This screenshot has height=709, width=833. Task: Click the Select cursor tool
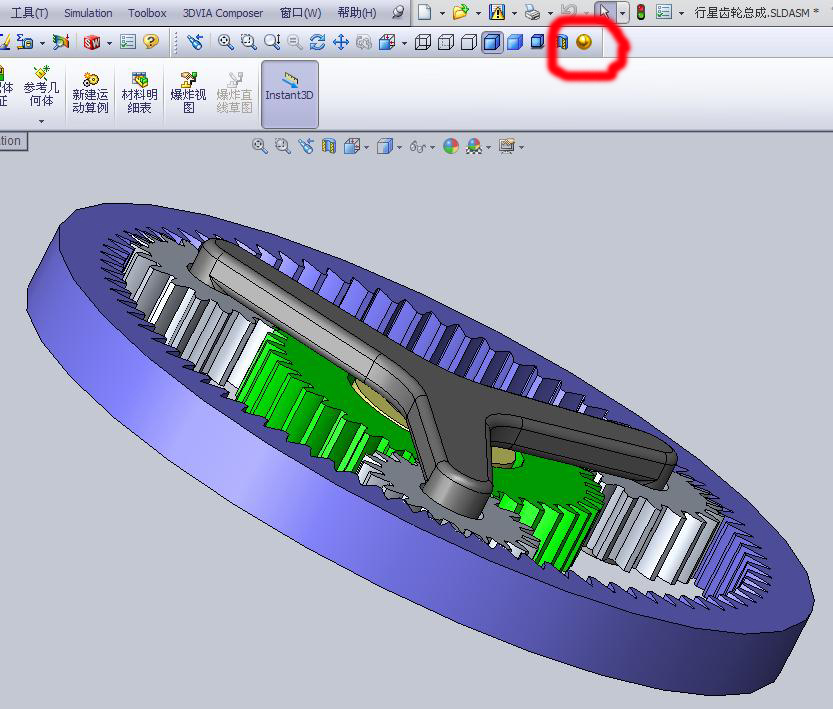[x=604, y=12]
